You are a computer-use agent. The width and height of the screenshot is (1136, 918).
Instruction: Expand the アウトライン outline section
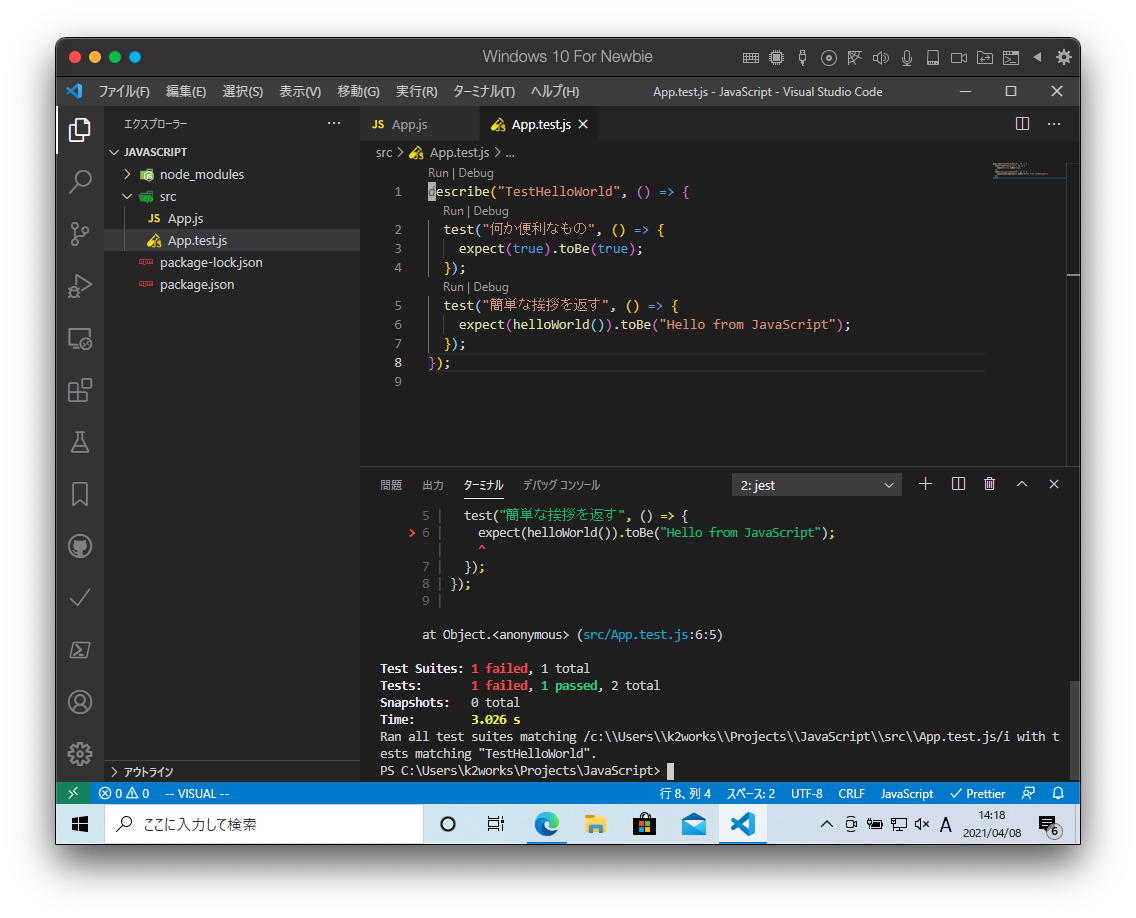(148, 772)
